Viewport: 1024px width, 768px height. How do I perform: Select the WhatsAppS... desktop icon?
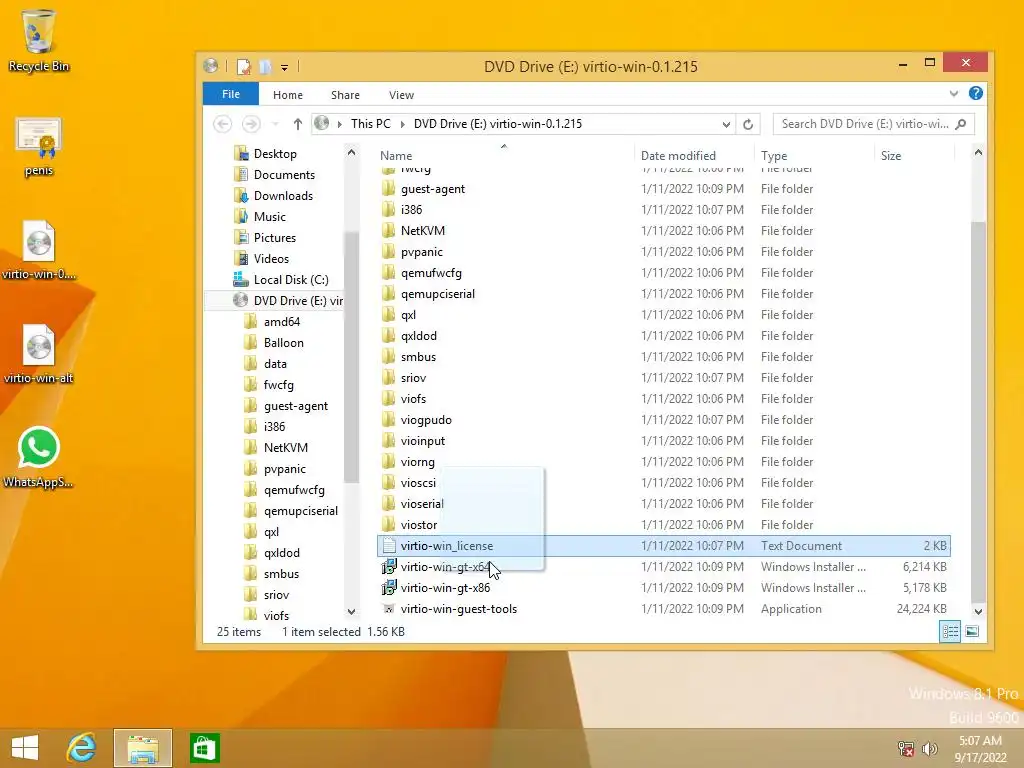point(39,457)
